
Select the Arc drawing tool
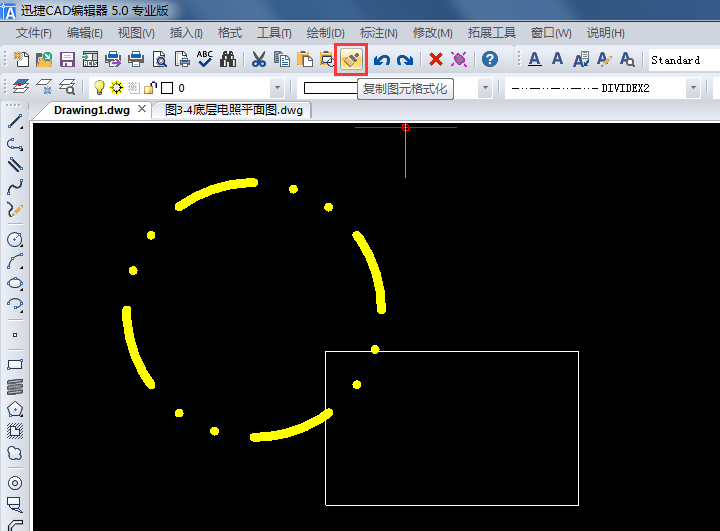point(15,261)
